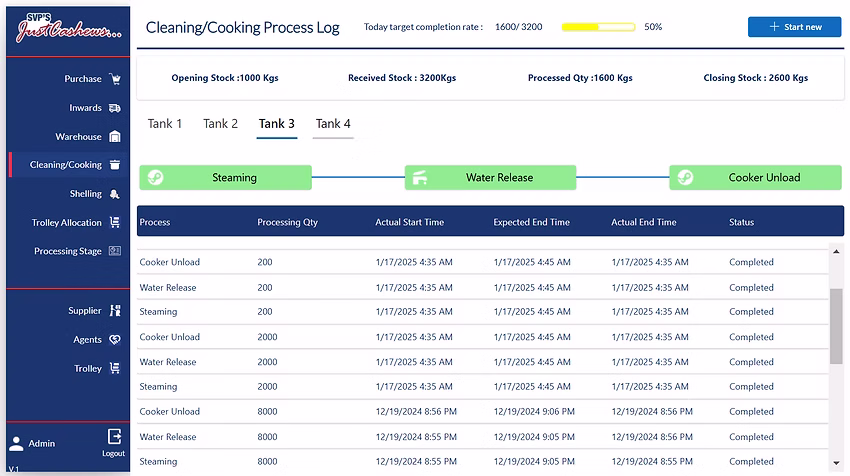Click the Admin user avatar icon
Viewport: 850px width, 476px height.
tap(16, 443)
